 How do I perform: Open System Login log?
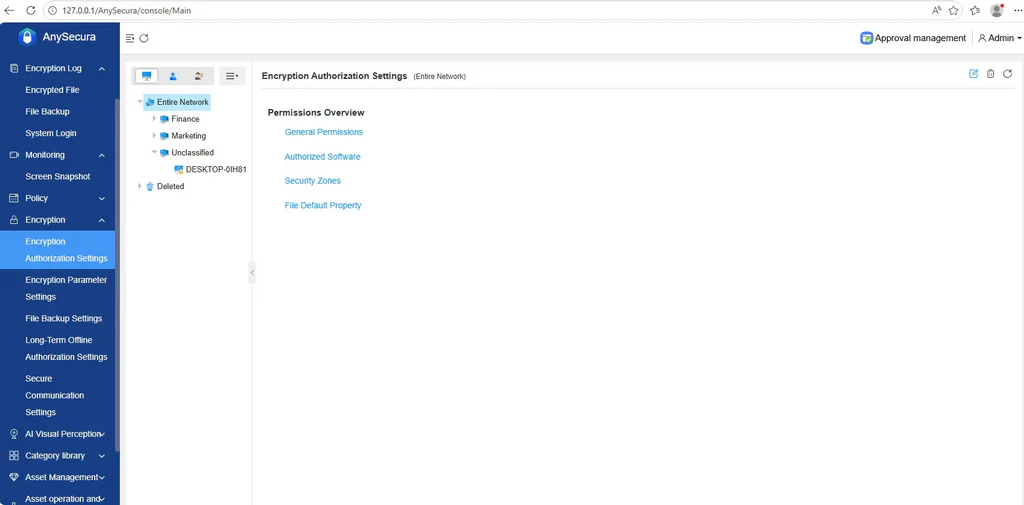pyautogui.click(x=51, y=133)
